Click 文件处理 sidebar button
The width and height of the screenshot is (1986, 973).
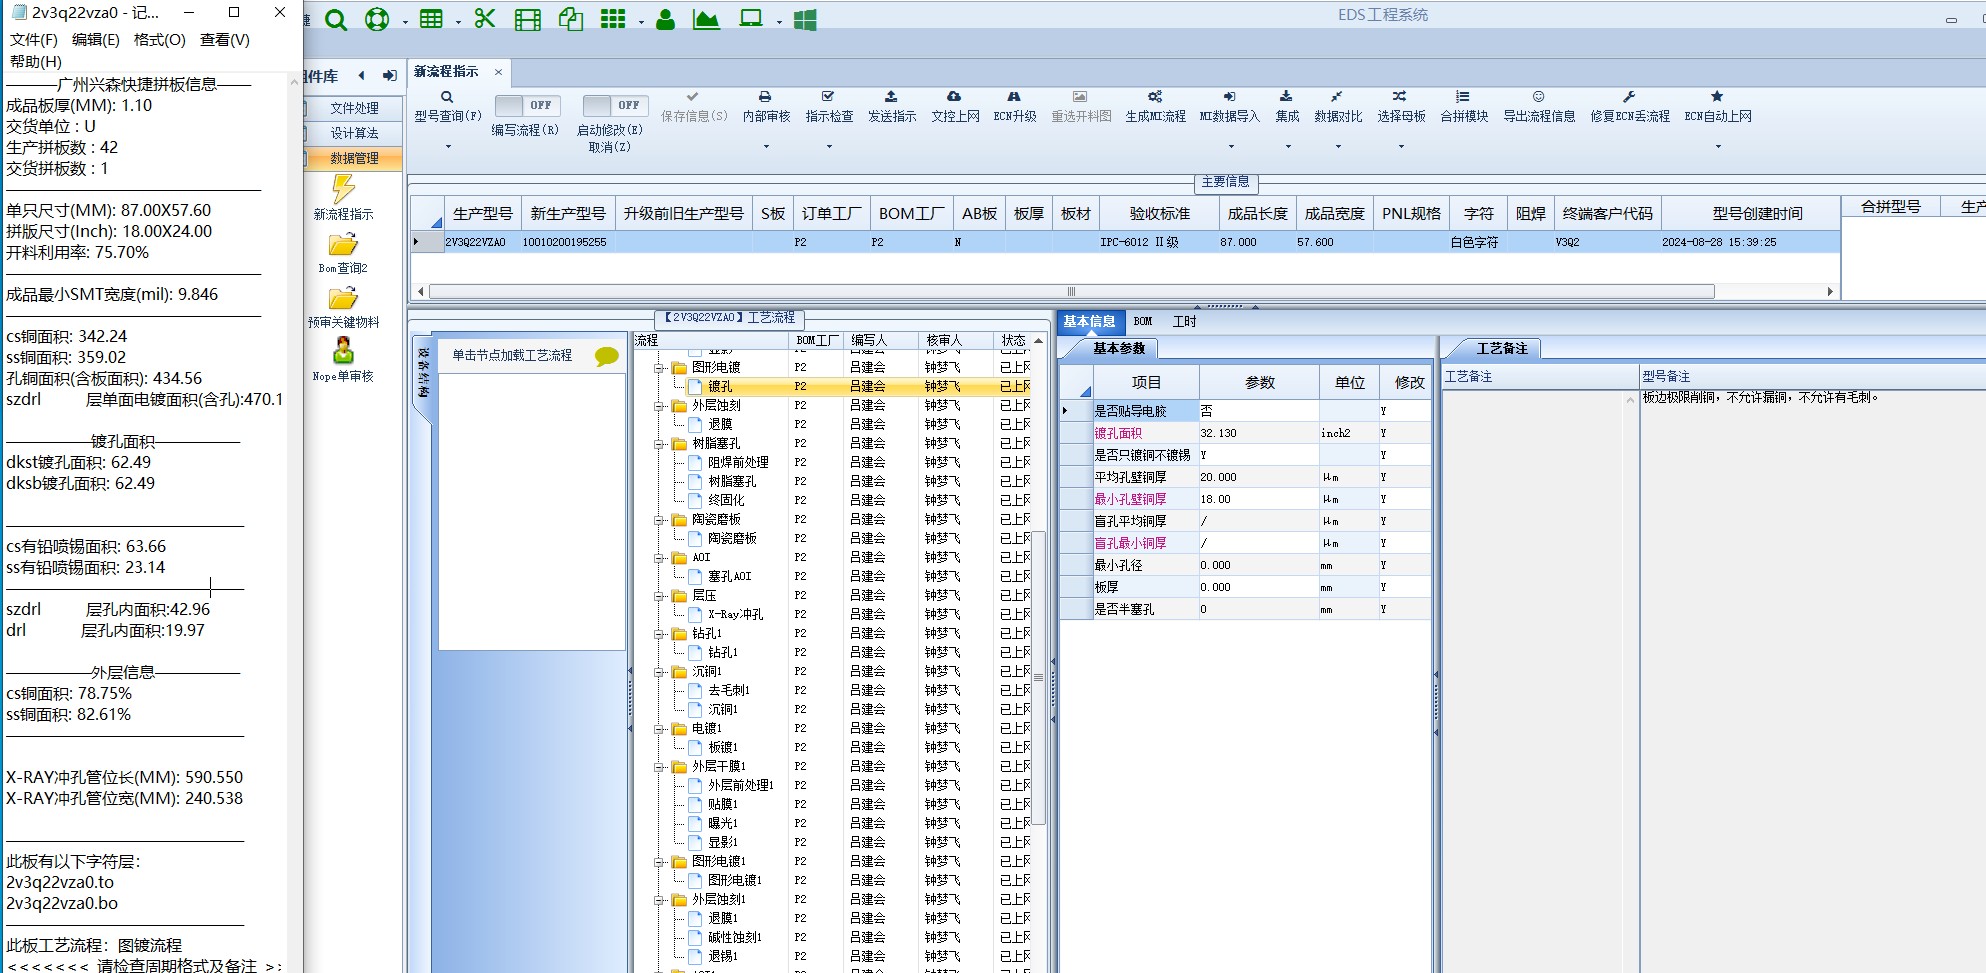(x=354, y=108)
